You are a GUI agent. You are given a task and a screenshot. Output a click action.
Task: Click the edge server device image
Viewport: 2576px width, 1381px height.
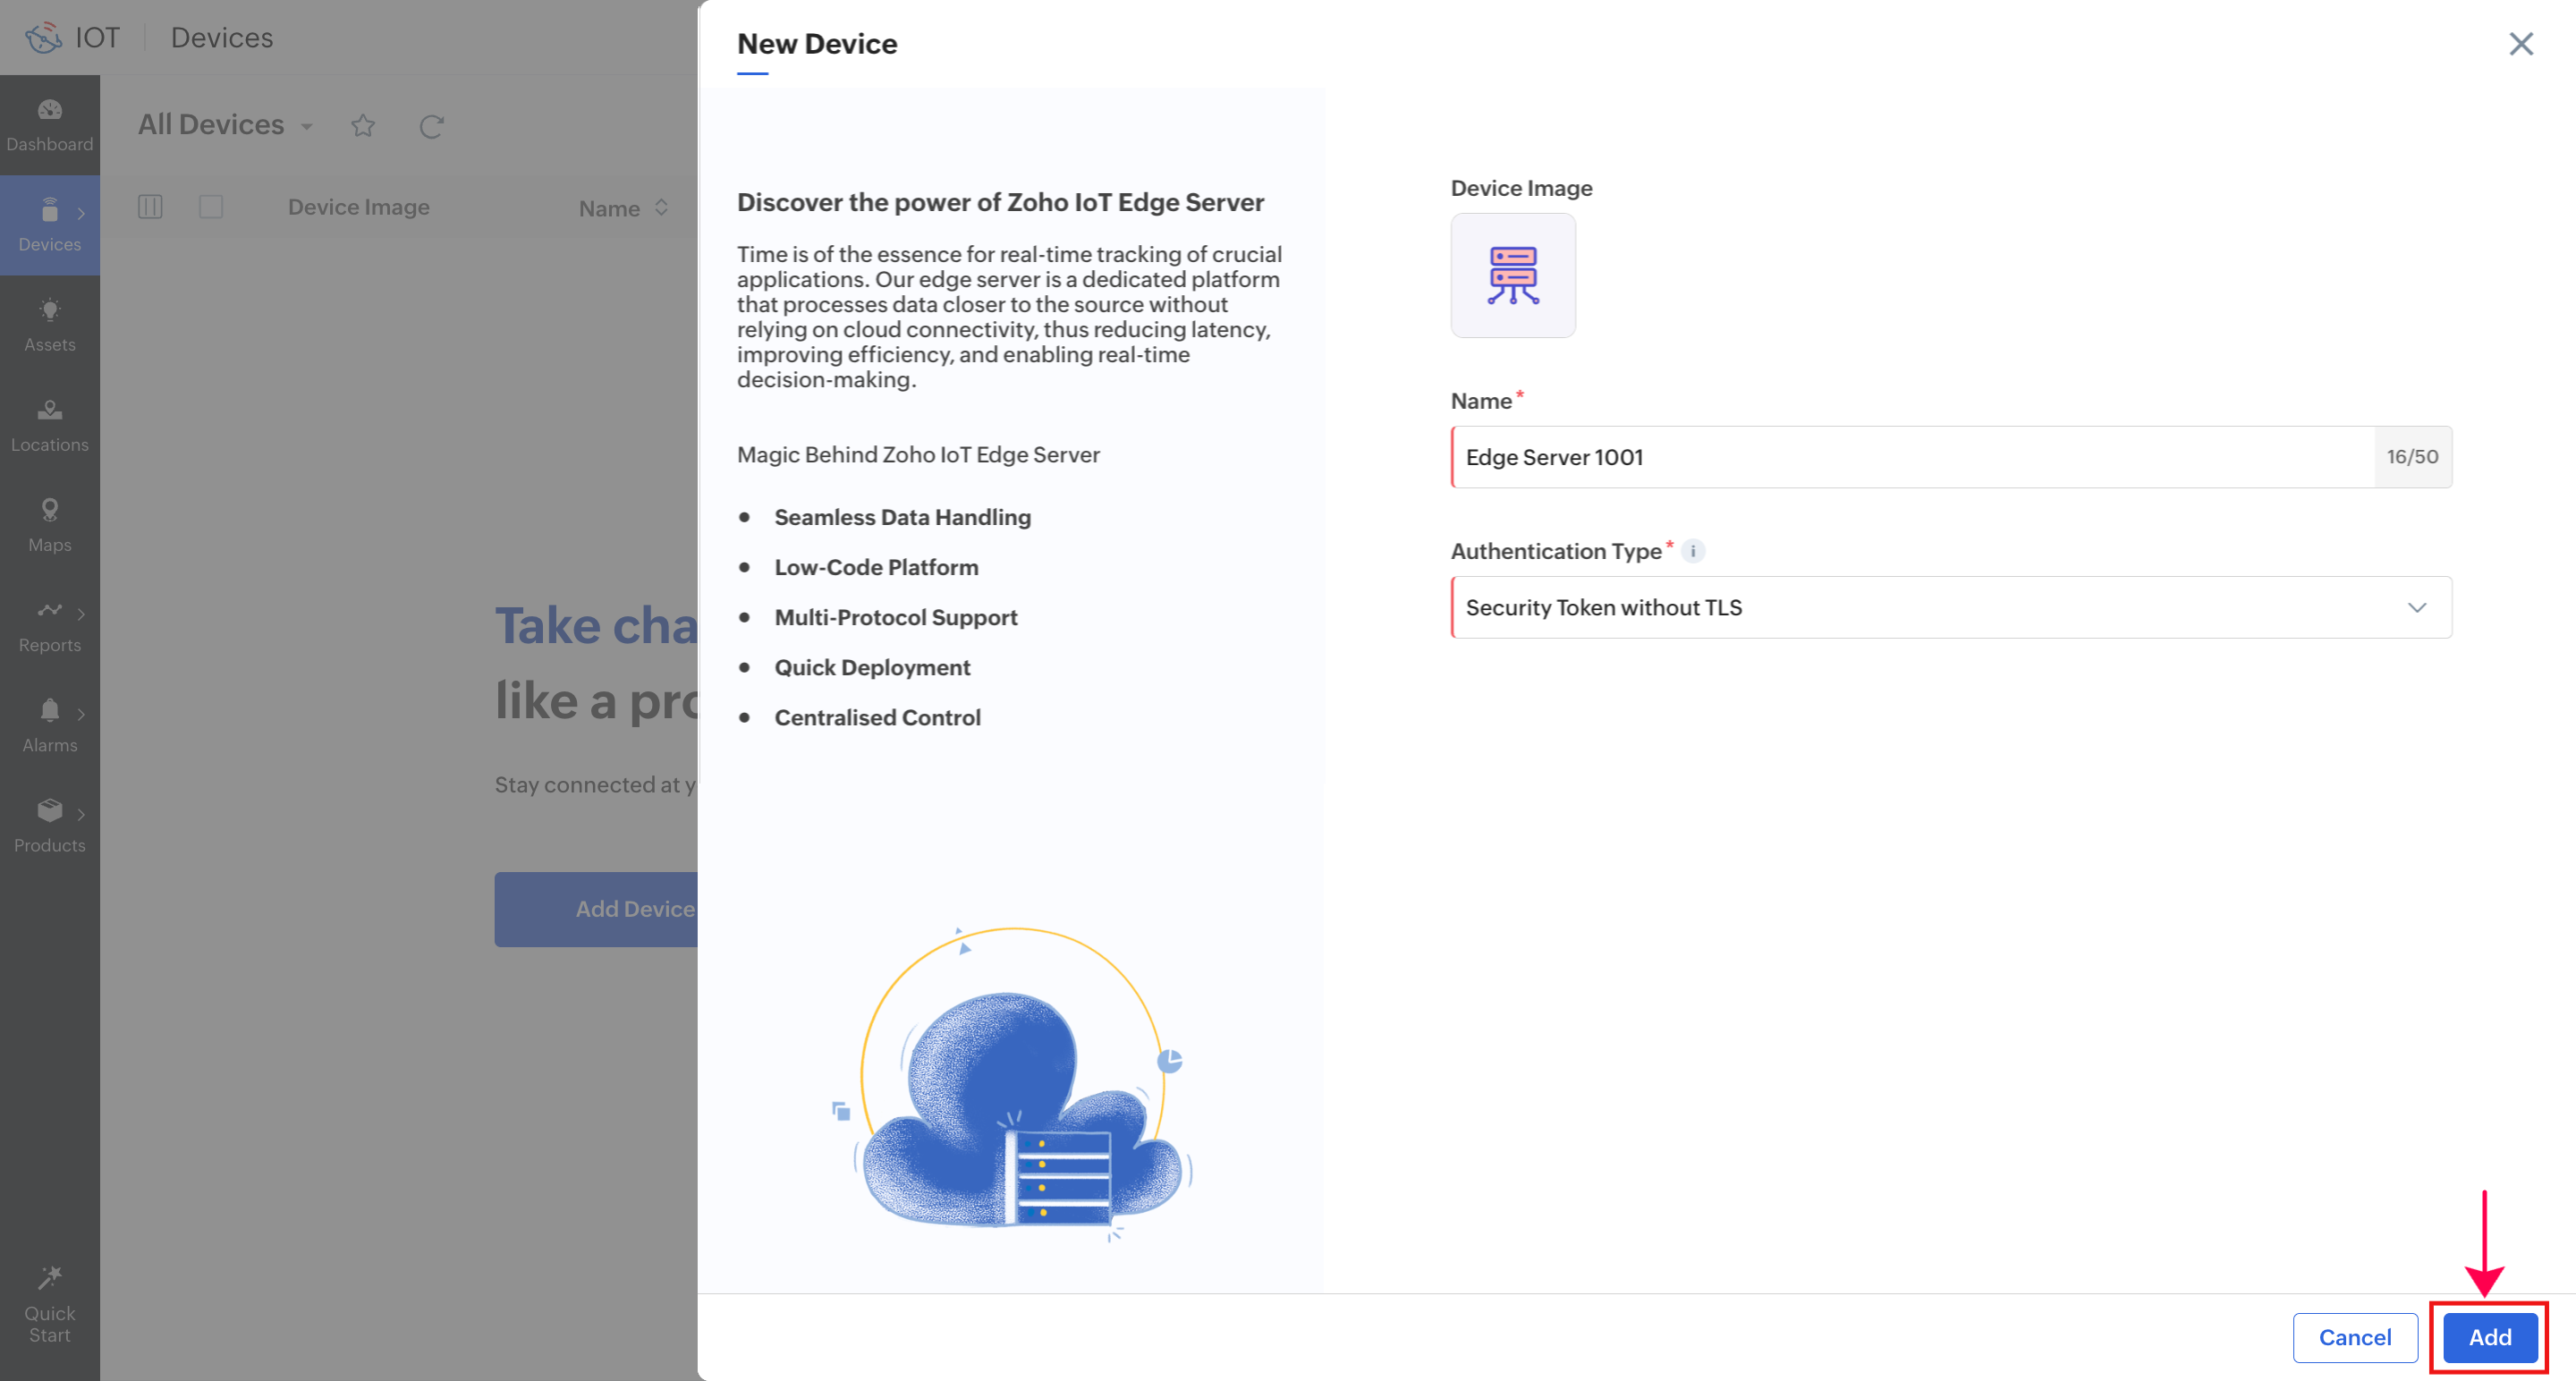click(1513, 275)
